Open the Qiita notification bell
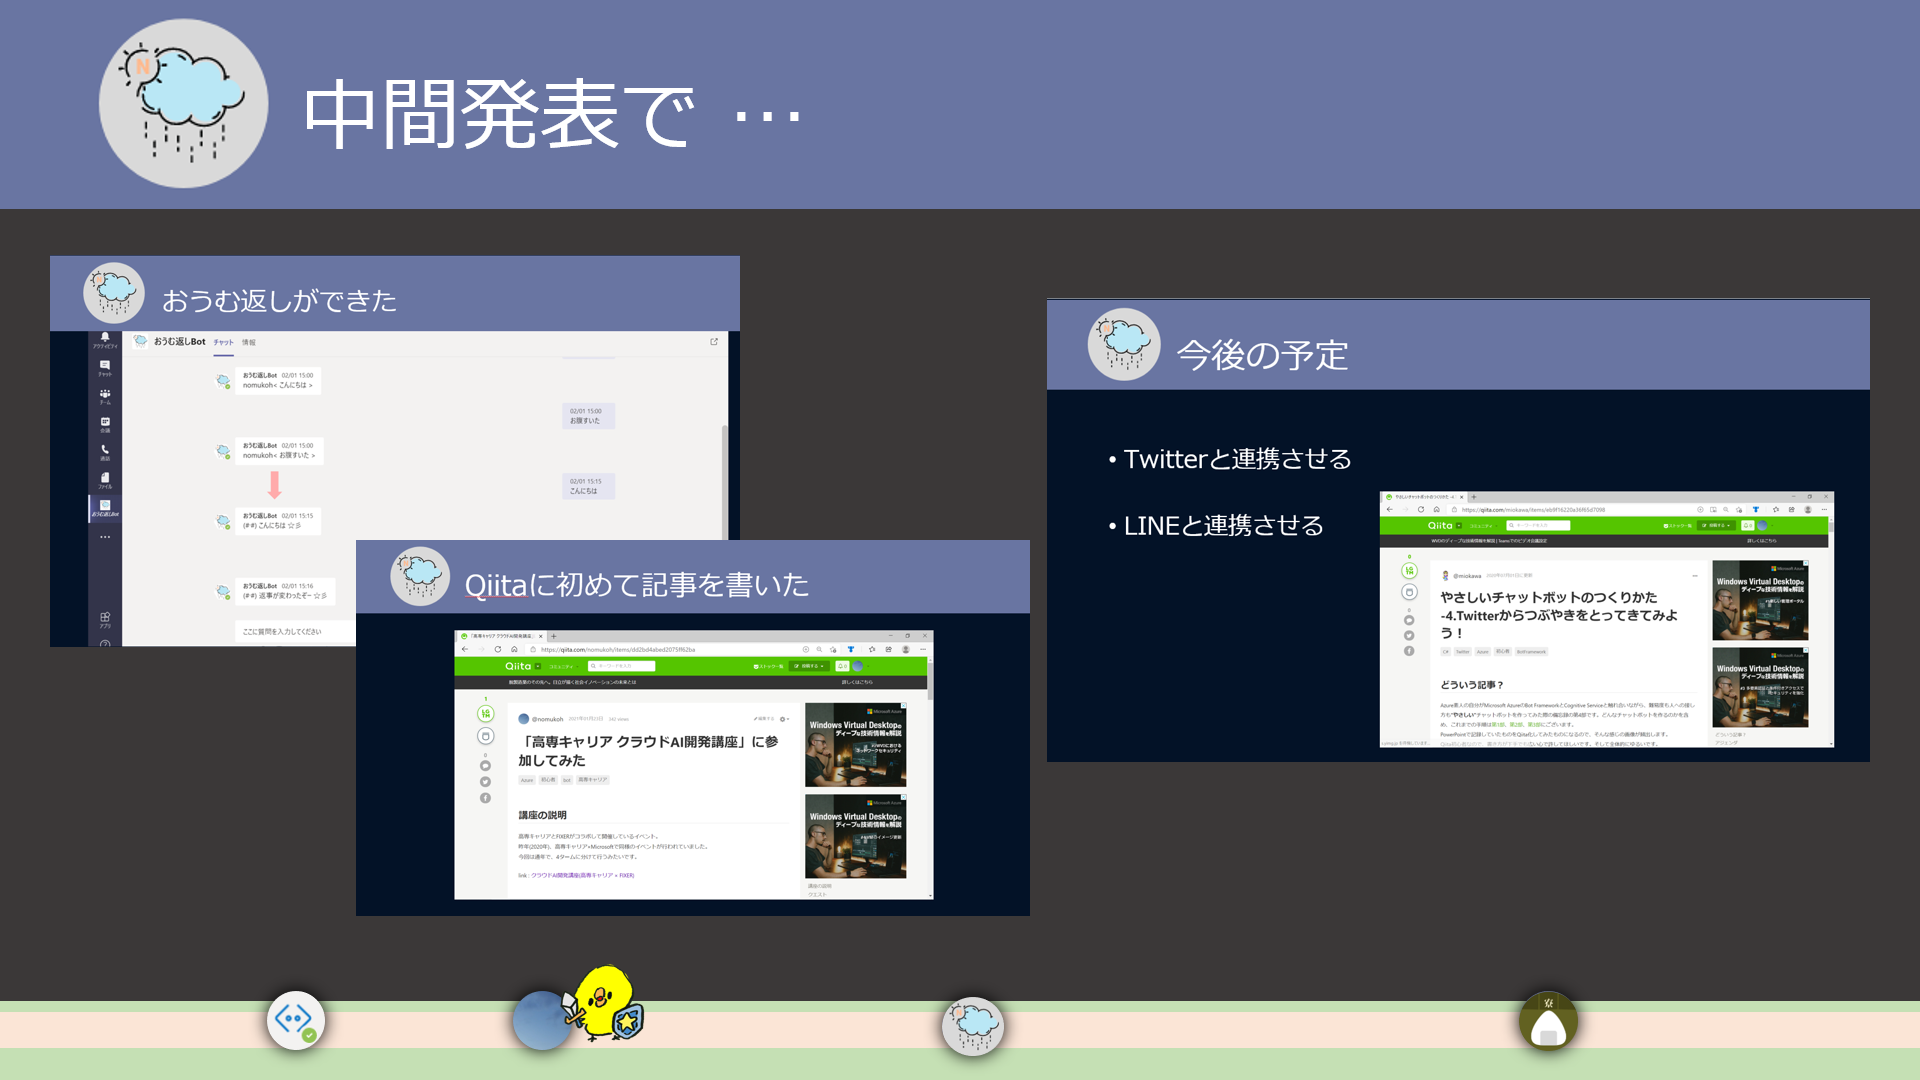The image size is (1920, 1080). click(842, 666)
